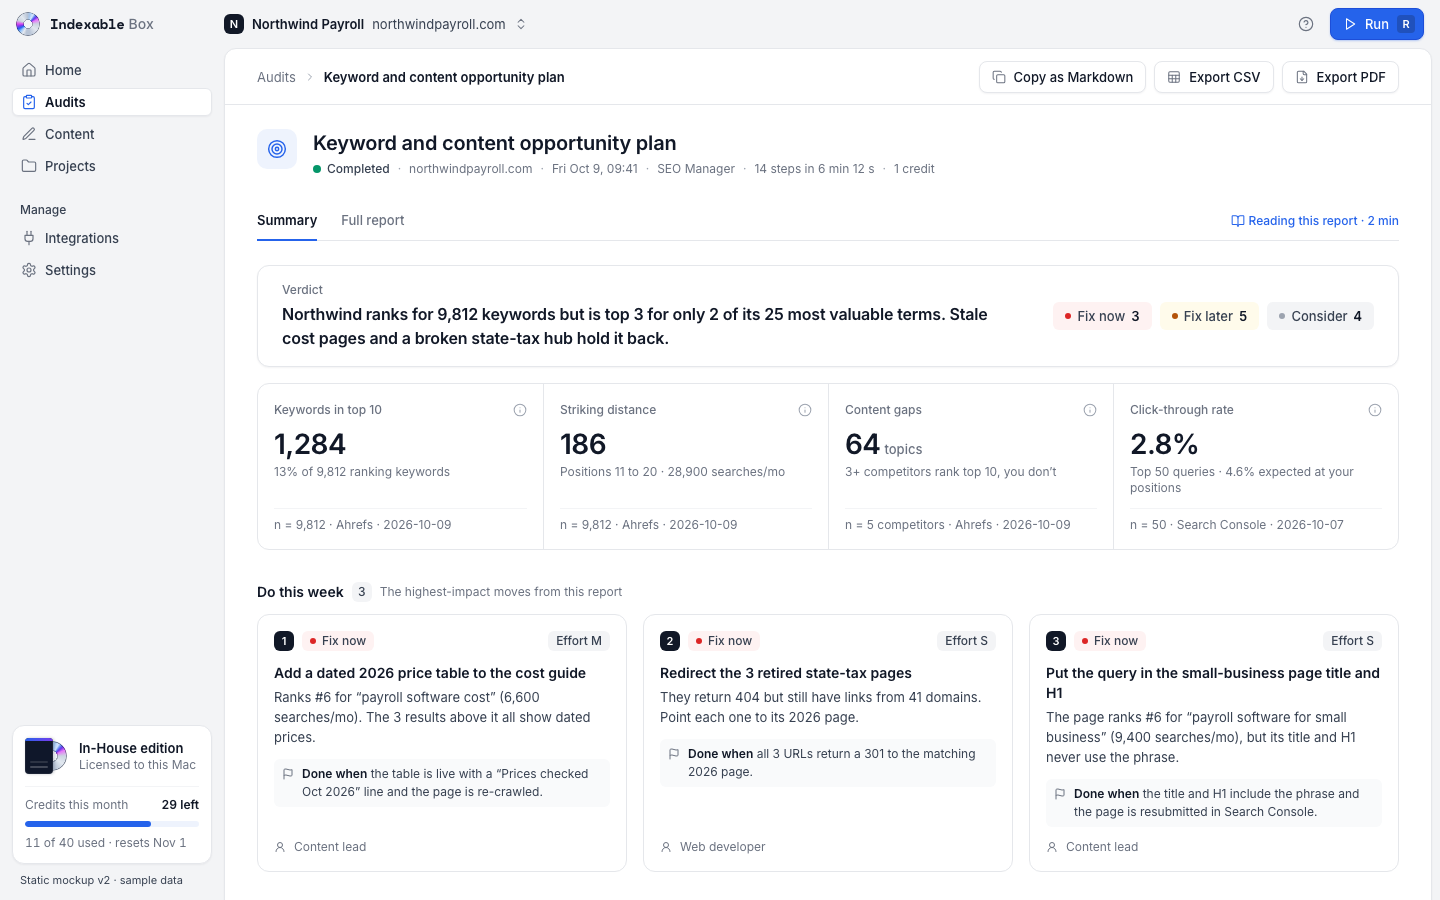Screen dimensions: 1440x900
Task: Click the 2.8% click-through rate value
Action: [x=1164, y=444]
